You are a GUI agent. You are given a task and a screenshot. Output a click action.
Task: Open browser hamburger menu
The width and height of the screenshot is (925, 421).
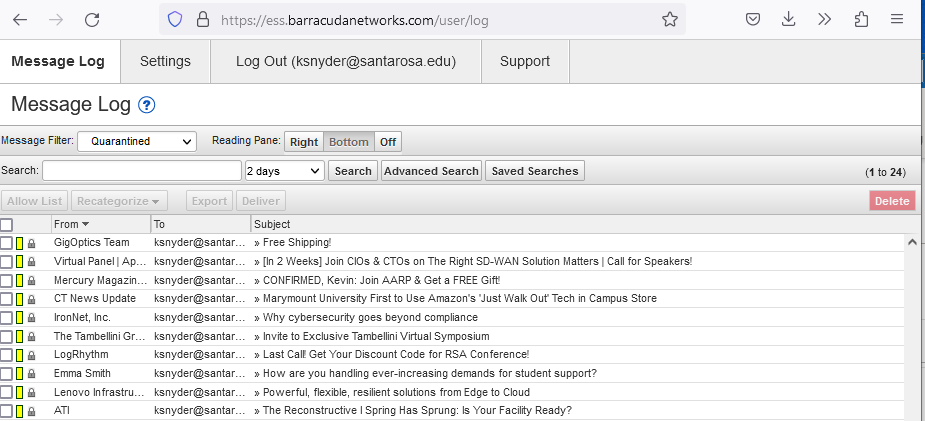click(x=897, y=19)
